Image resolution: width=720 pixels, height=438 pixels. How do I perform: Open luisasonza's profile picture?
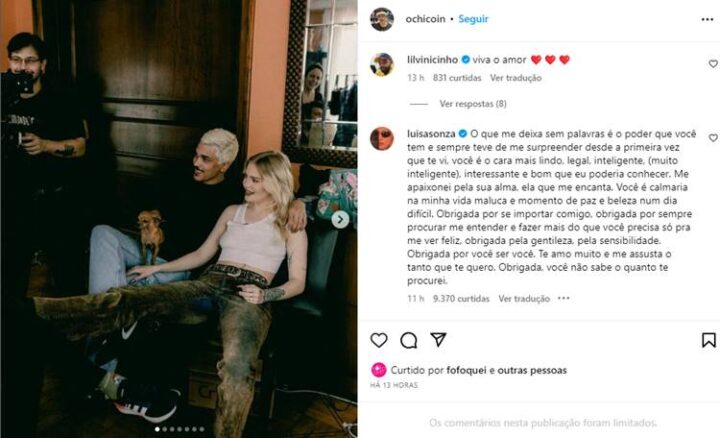pyautogui.click(x=382, y=139)
